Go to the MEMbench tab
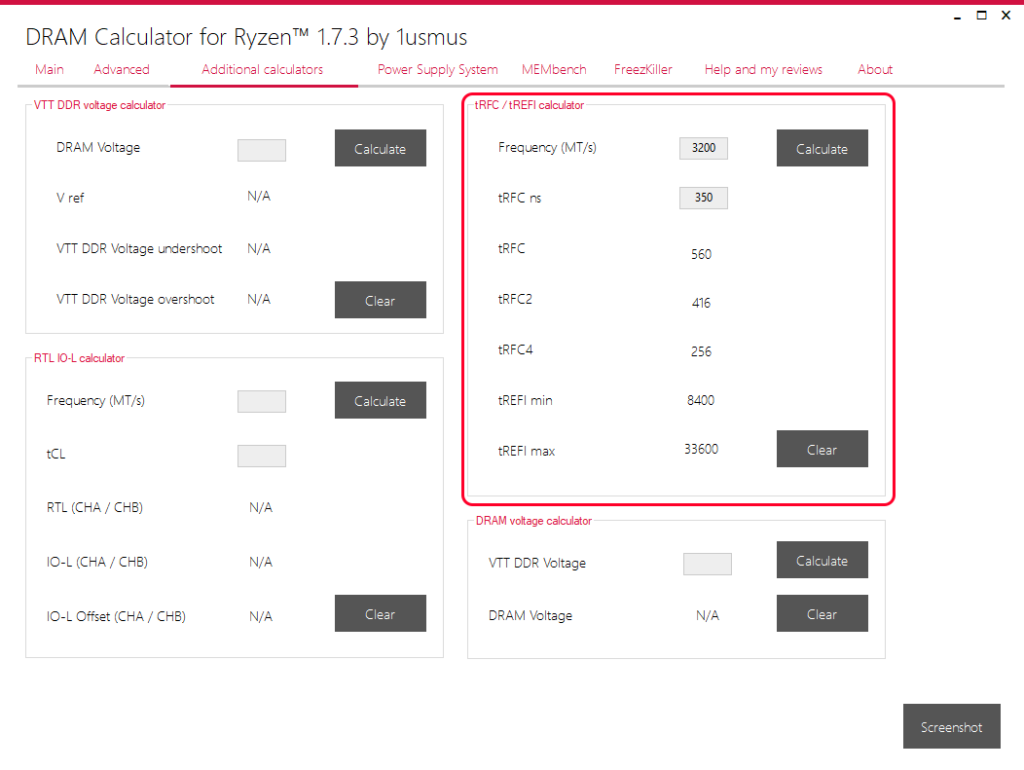 (x=554, y=69)
